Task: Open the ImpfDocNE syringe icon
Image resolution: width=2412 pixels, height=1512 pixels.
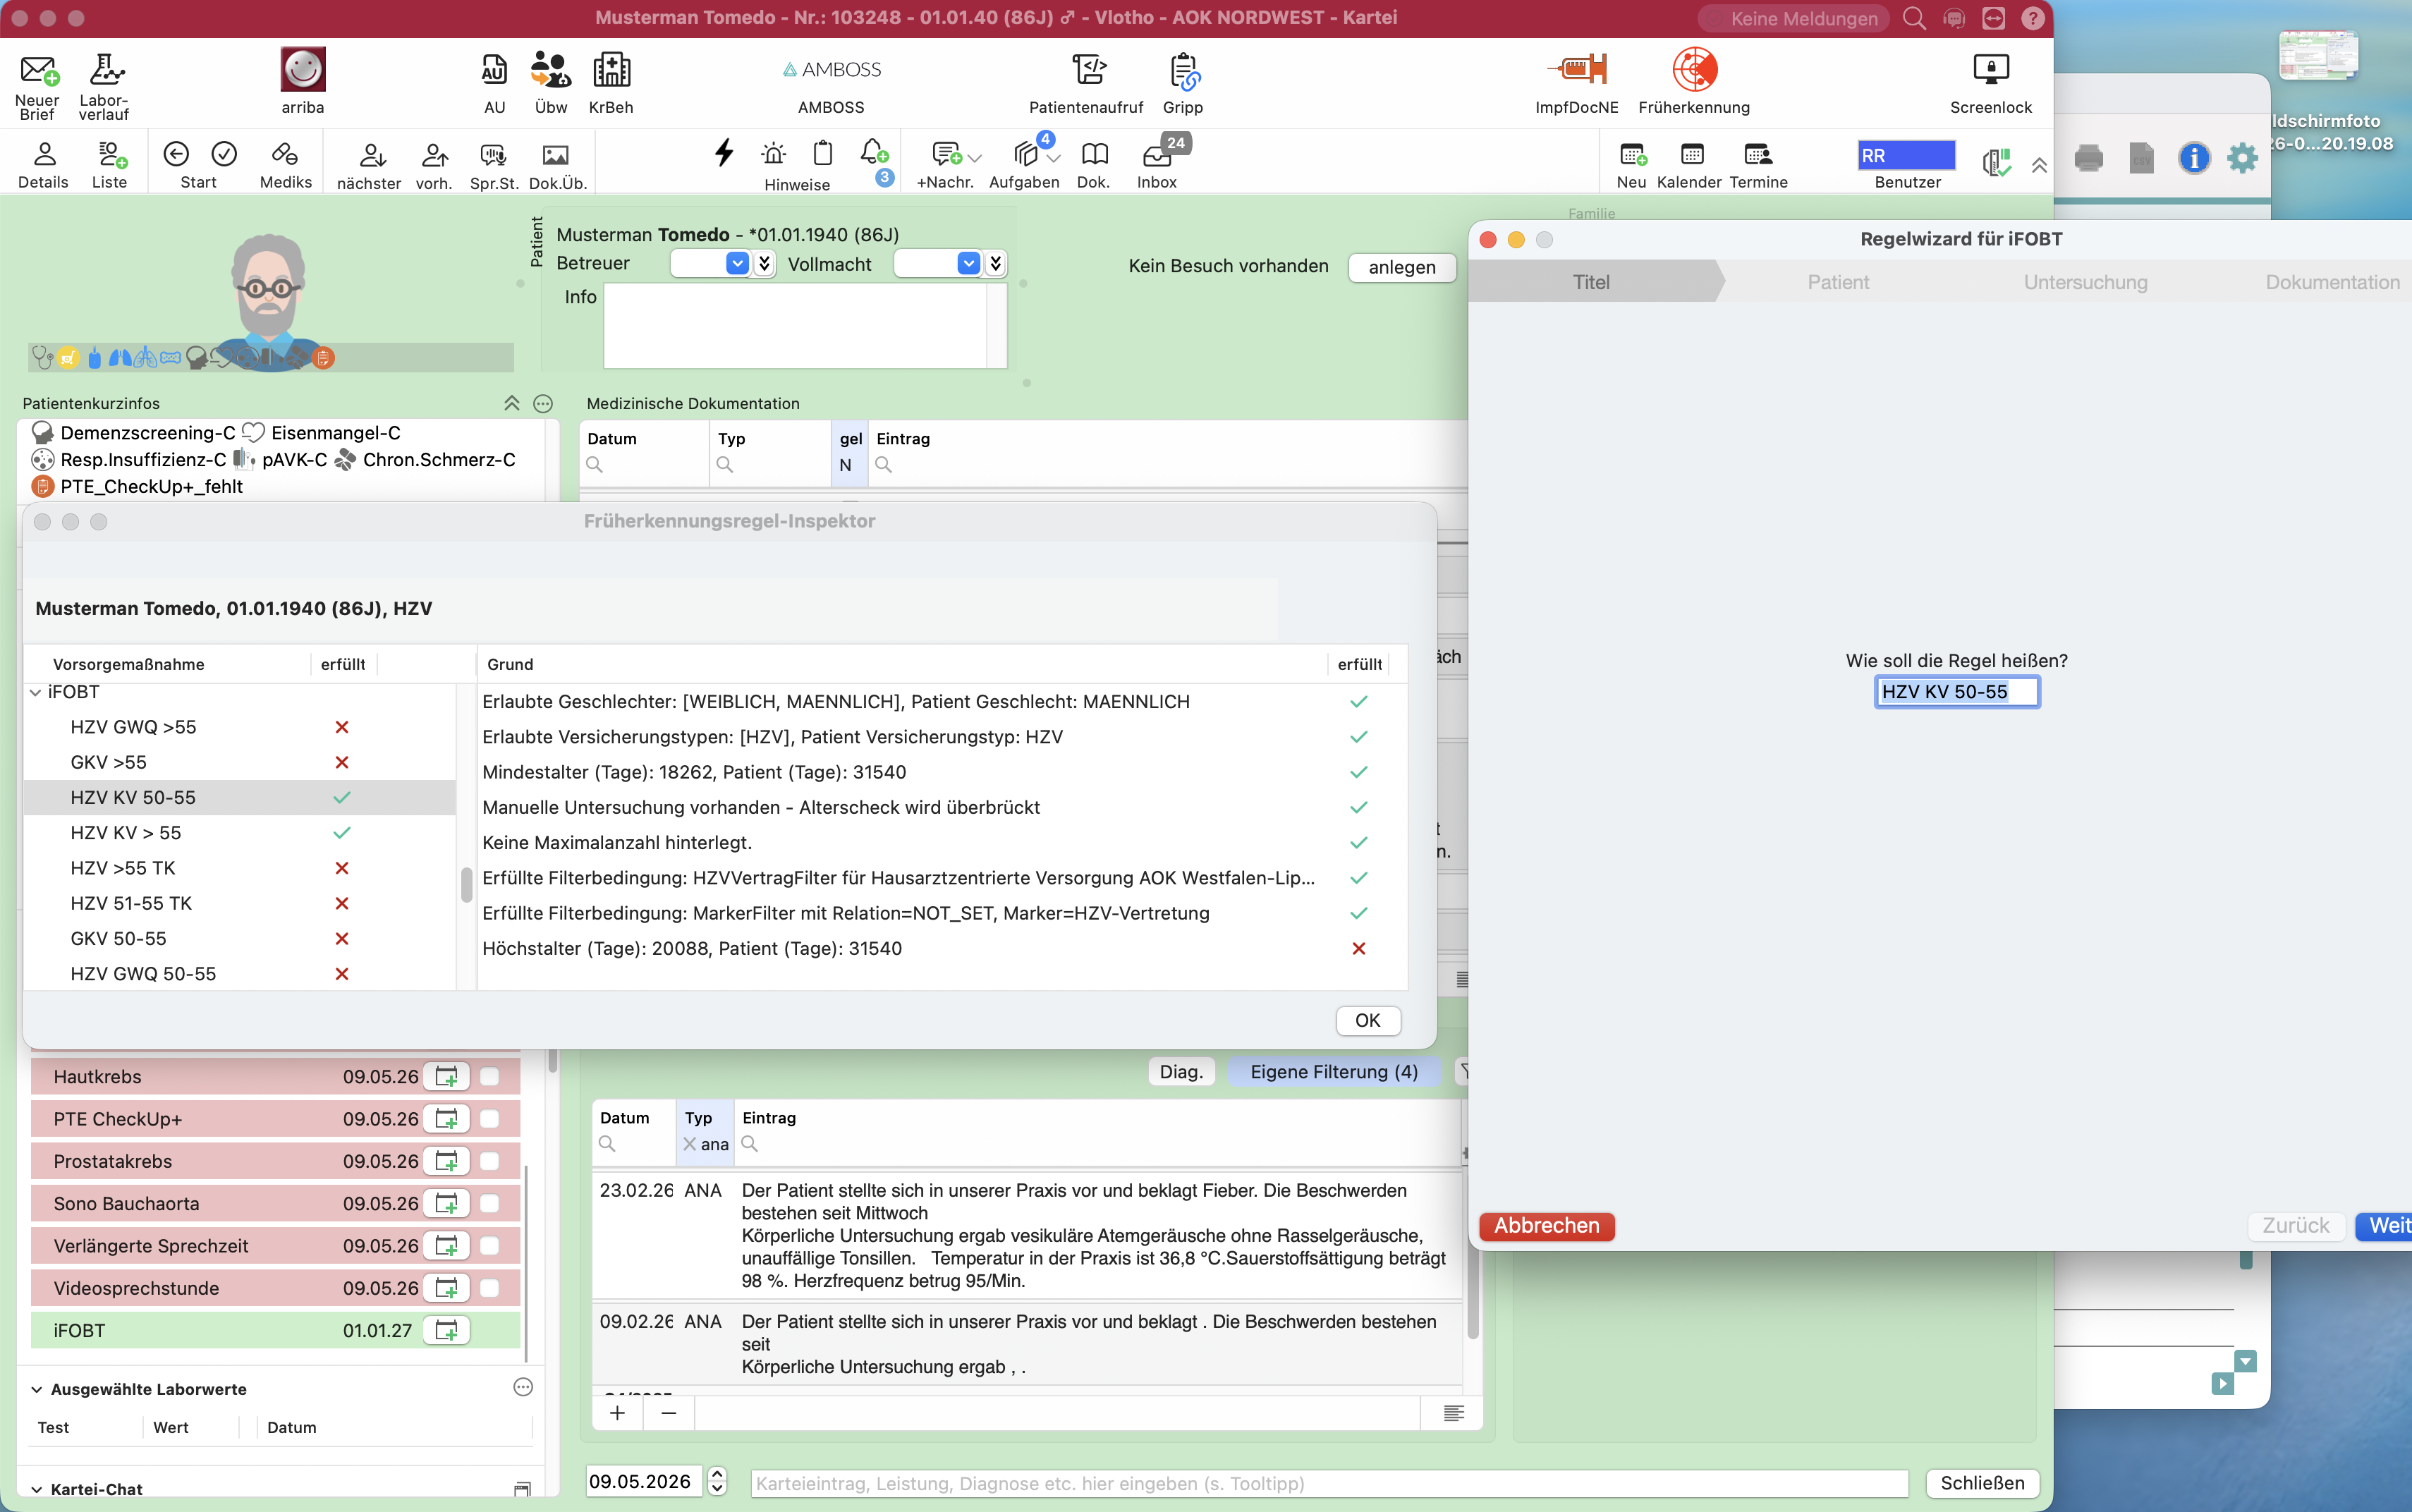Action: (x=1576, y=69)
